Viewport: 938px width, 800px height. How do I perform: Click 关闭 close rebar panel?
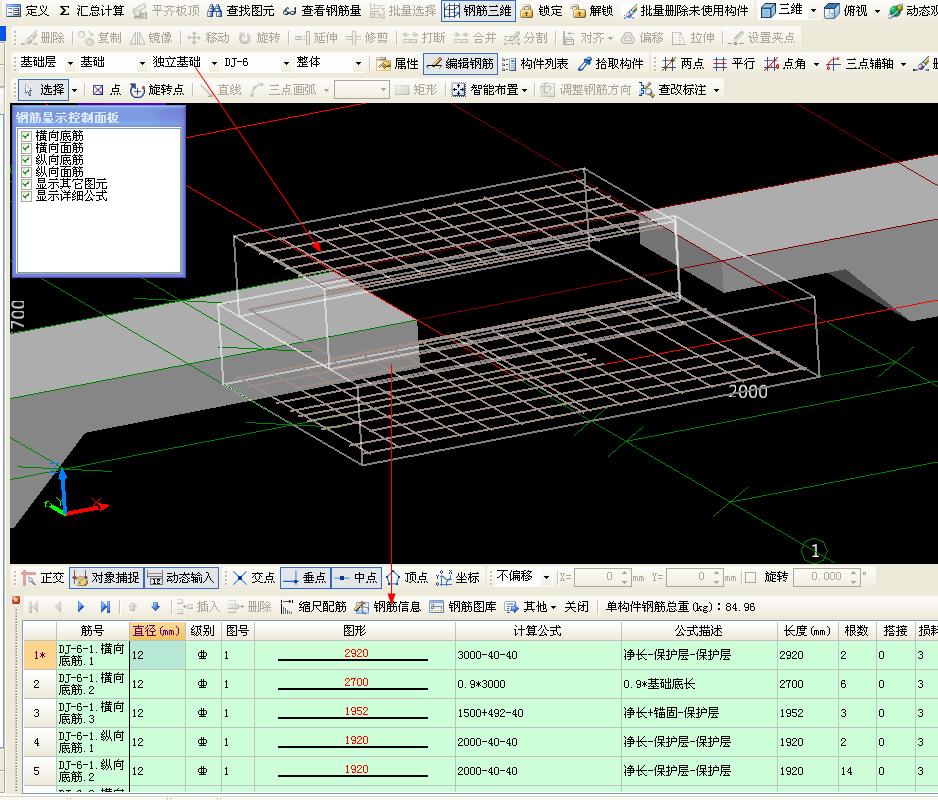point(576,607)
